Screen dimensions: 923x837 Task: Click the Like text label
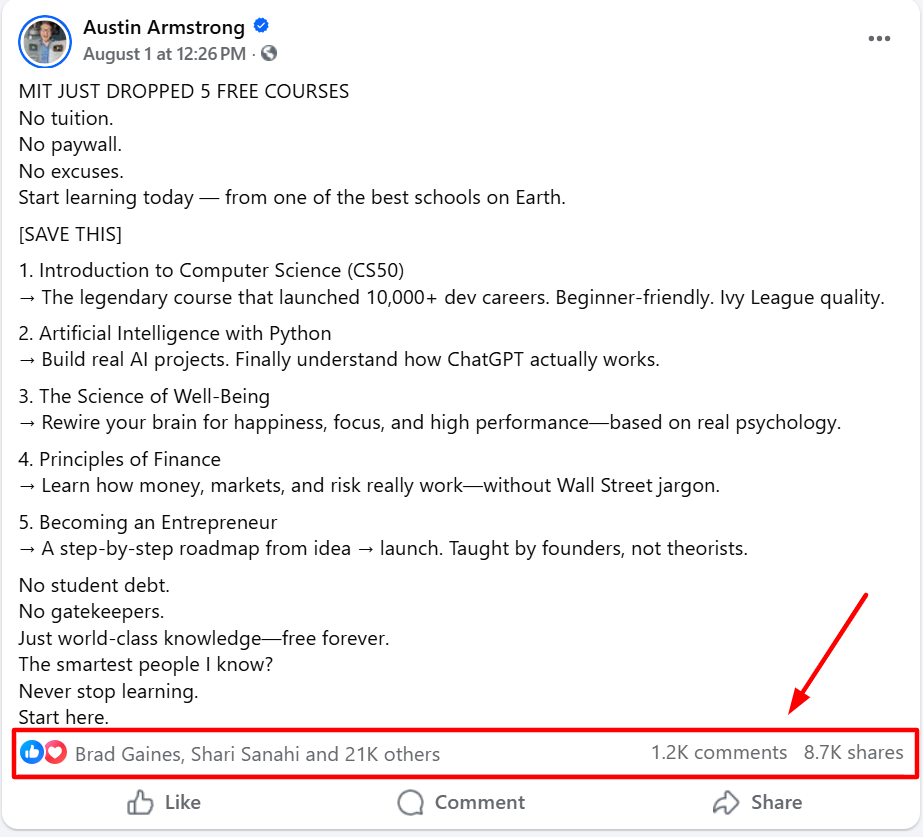pos(182,802)
